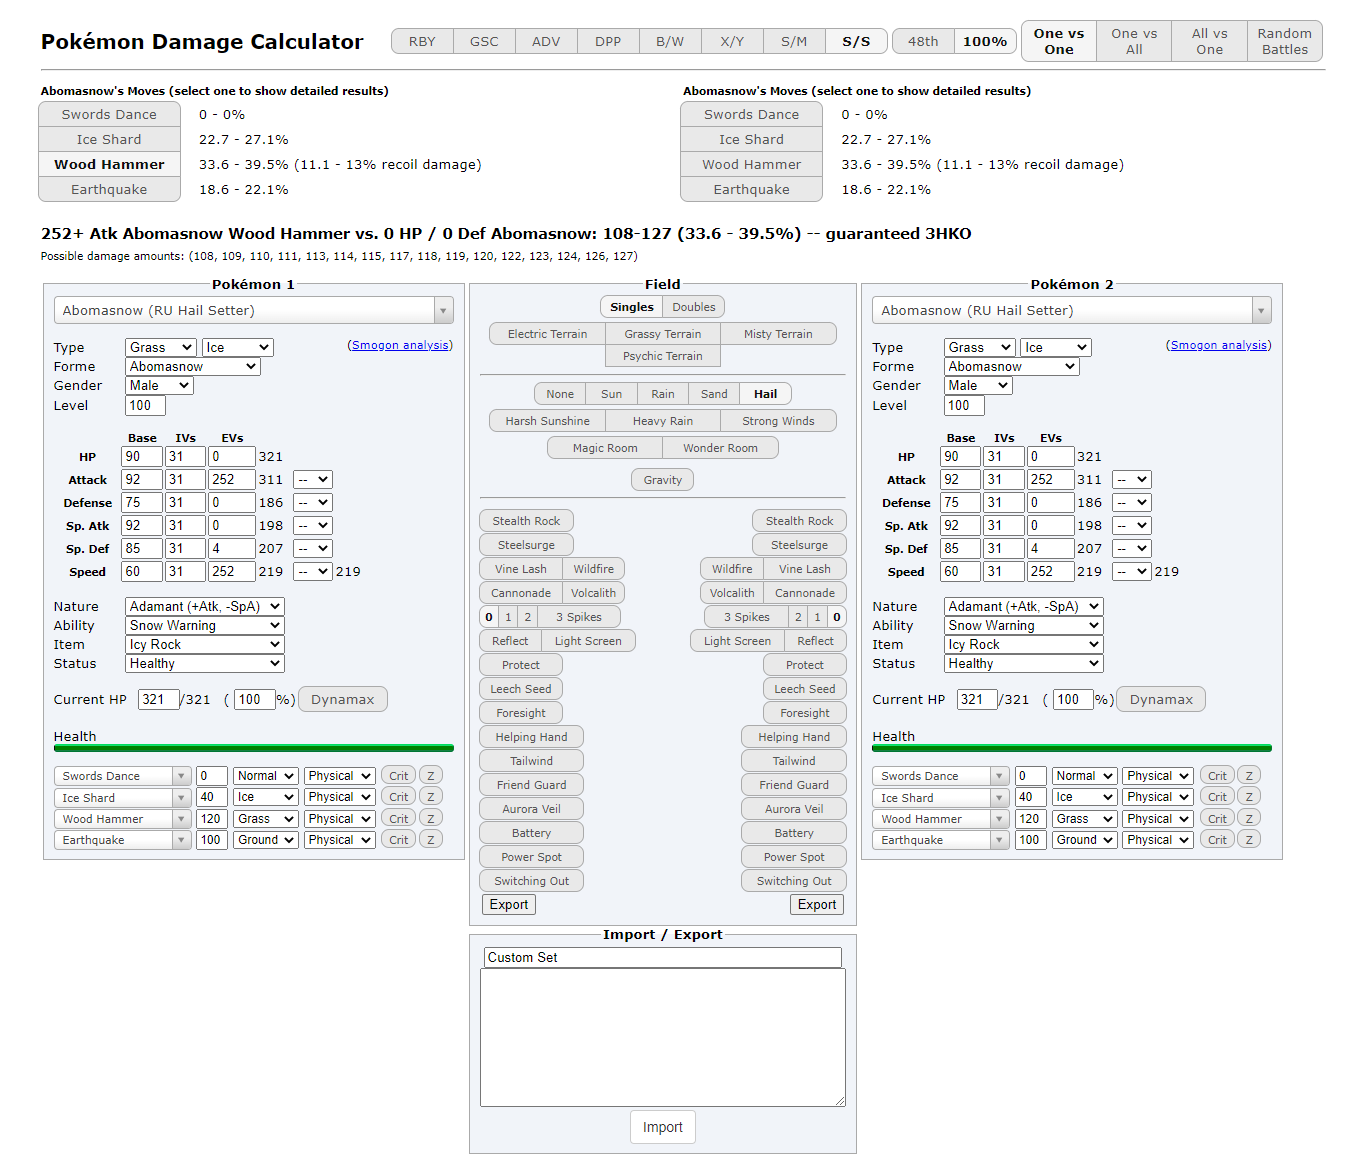This screenshot has width=1366, height=1173.
Task: Click Pokémon 2's green health bar
Action: (1070, 748)
